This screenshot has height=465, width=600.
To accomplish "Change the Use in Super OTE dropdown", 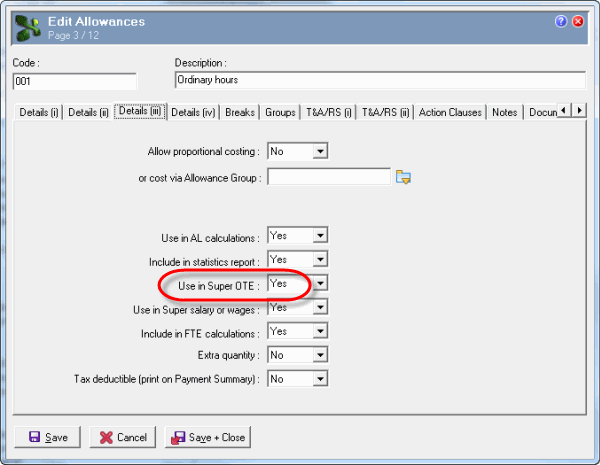I will (x=320, y=284).
